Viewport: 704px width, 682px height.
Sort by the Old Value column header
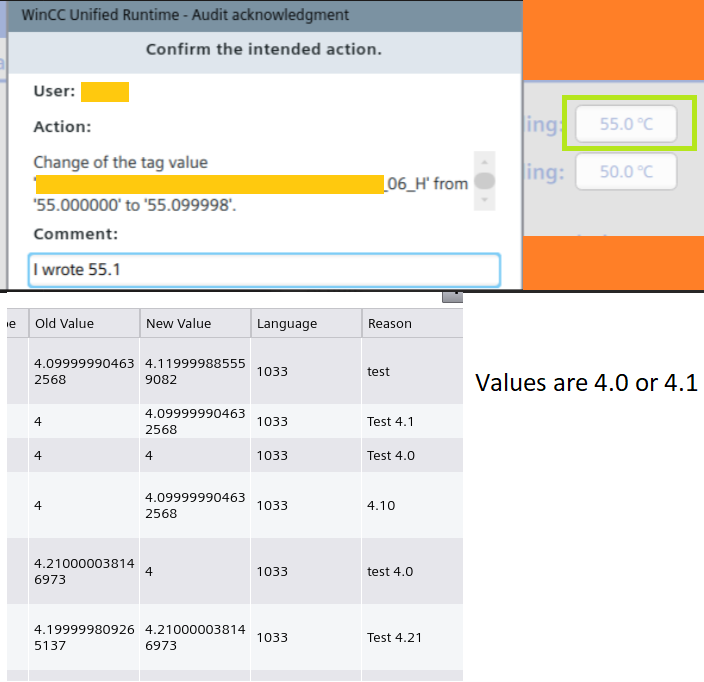click(84, 323)
